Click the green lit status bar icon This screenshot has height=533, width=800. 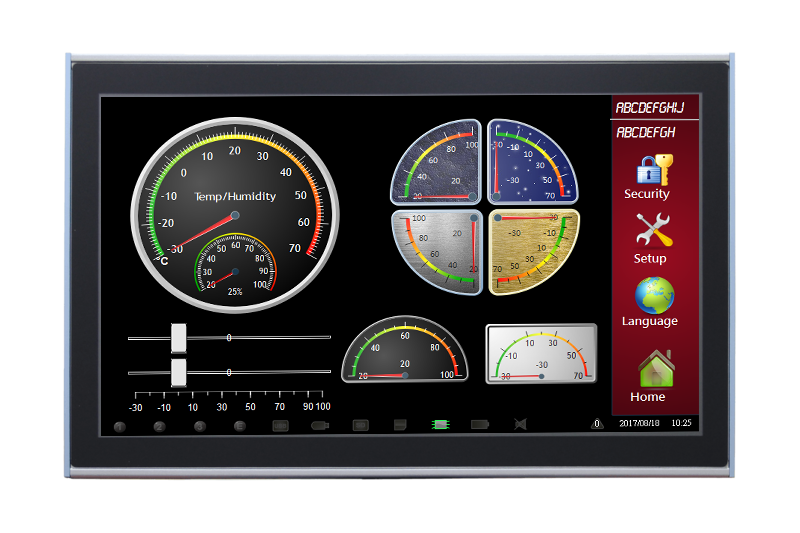(439, 424)
